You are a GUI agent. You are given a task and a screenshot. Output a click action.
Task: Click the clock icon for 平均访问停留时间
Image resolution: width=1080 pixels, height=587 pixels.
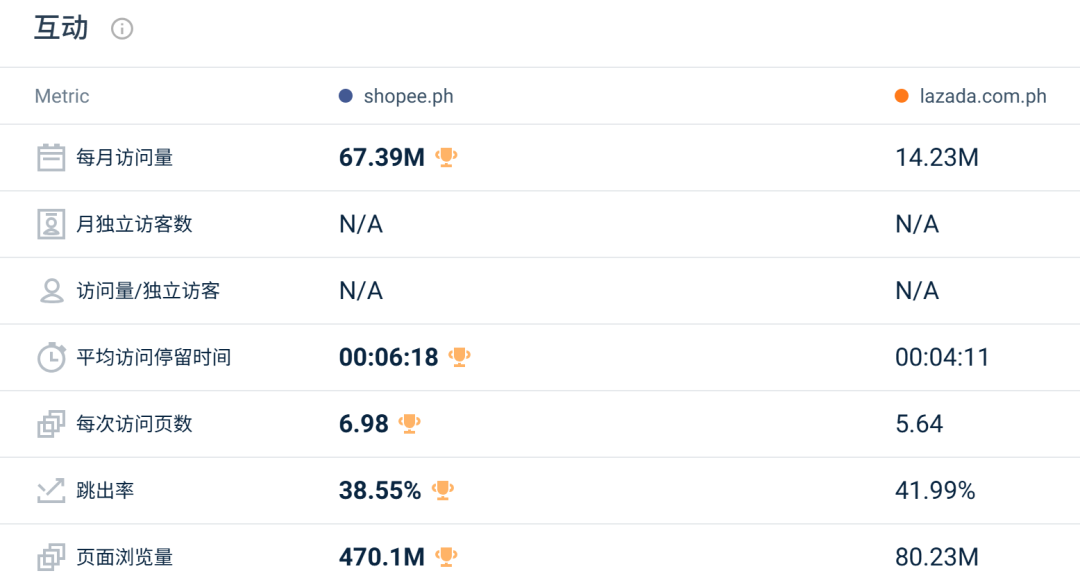51,357
